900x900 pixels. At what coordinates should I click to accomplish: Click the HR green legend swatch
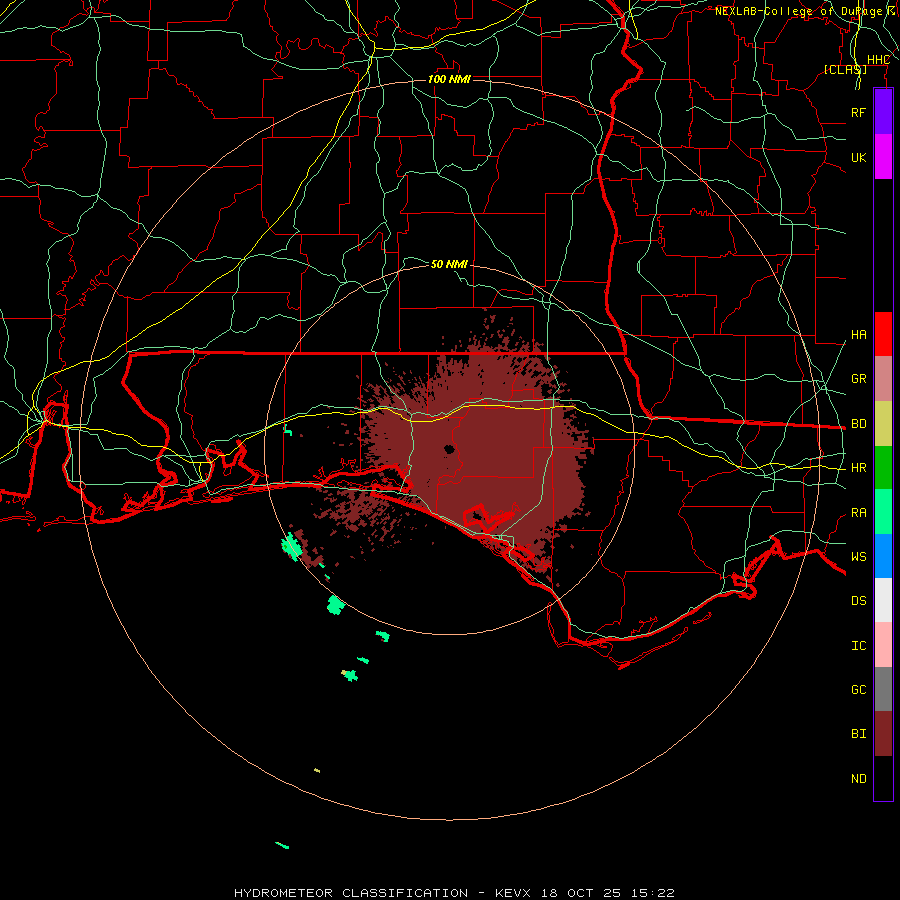[883, 468]
